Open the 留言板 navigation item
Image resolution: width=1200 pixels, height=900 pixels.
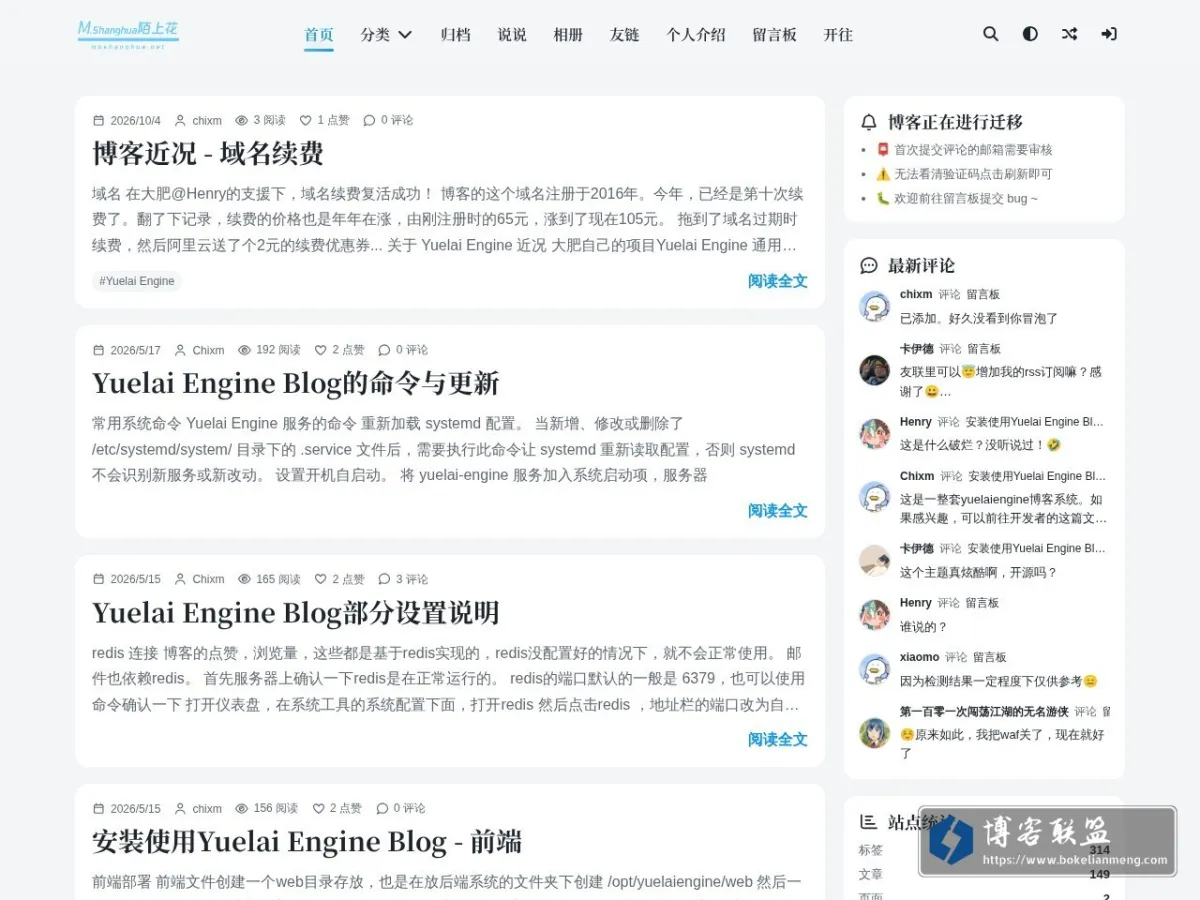(x=774, y=34)
